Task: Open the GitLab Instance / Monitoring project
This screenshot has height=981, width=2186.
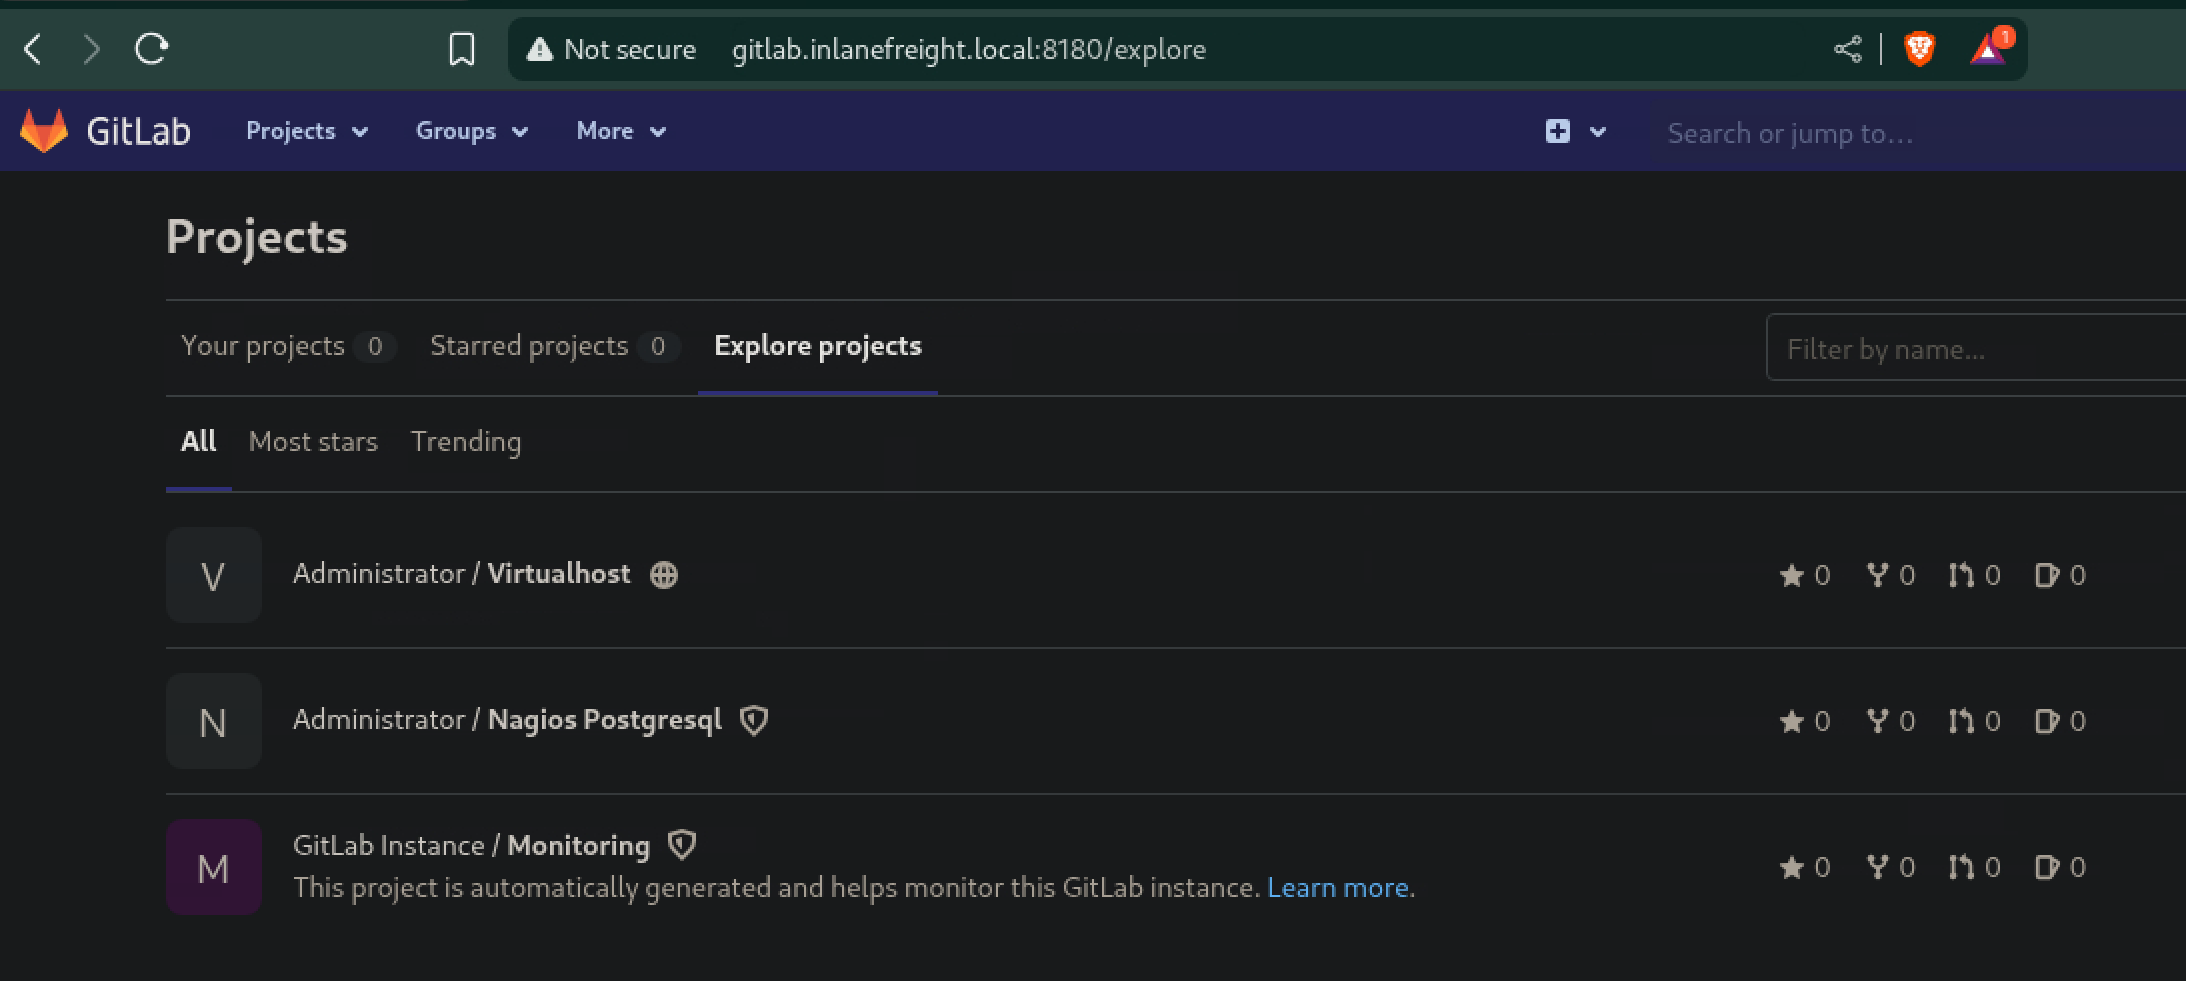Action: 471,845
